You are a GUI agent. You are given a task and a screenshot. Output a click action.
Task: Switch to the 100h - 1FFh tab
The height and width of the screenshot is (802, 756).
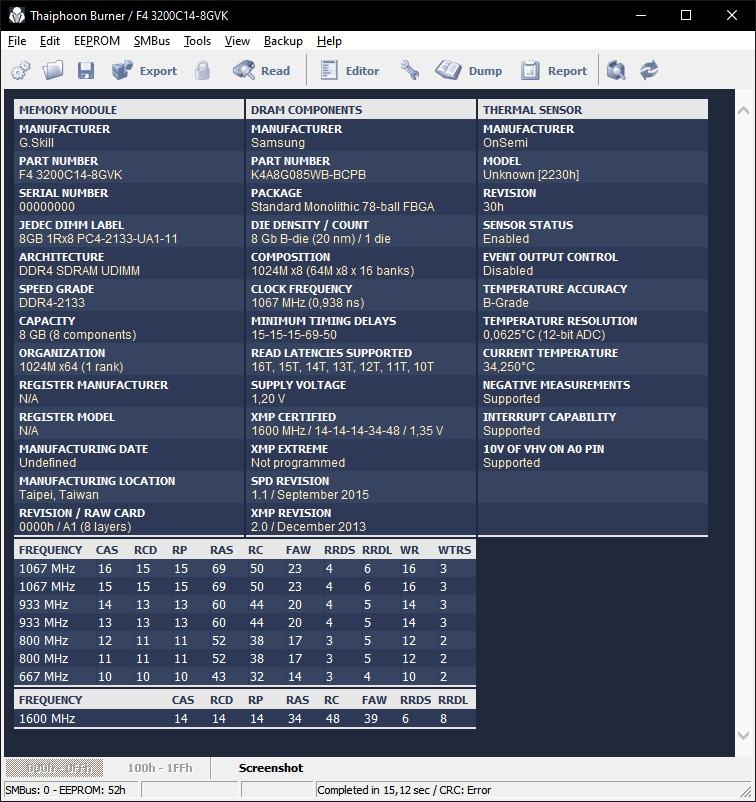160,768
